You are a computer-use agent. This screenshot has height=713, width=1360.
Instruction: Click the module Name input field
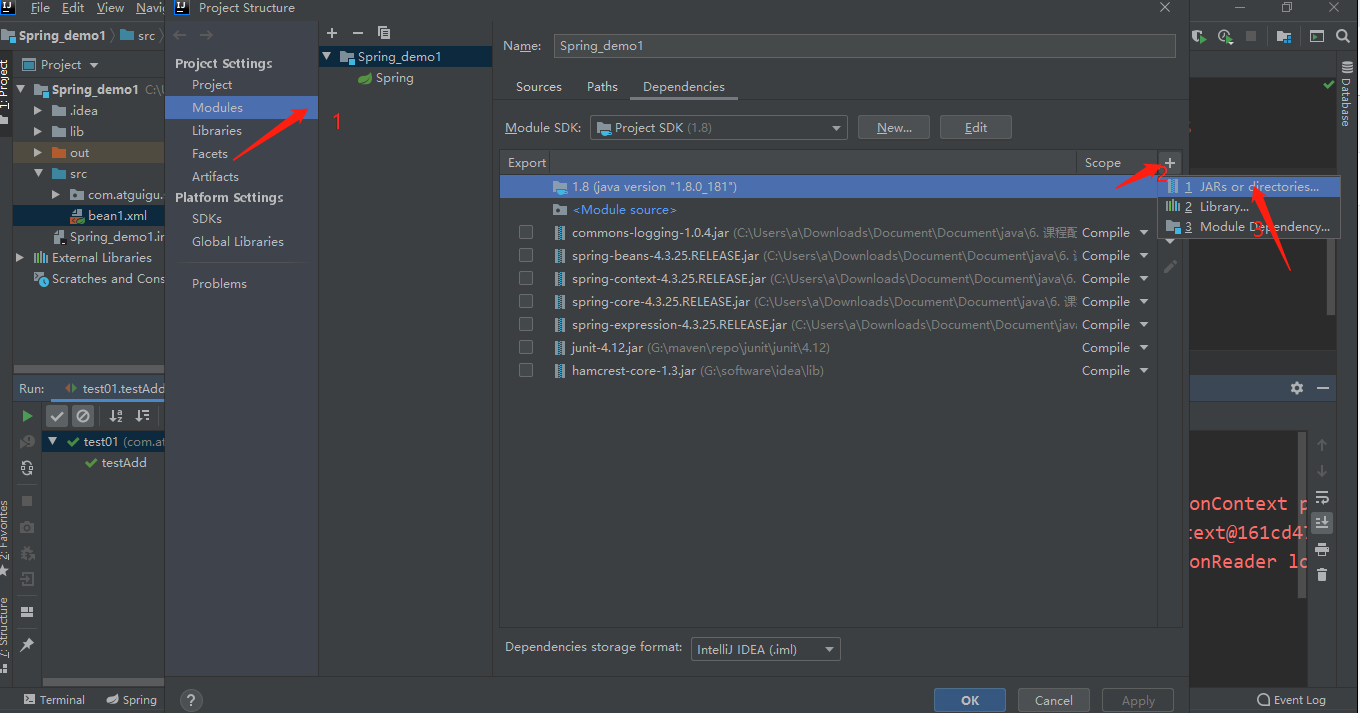[865, 46]
